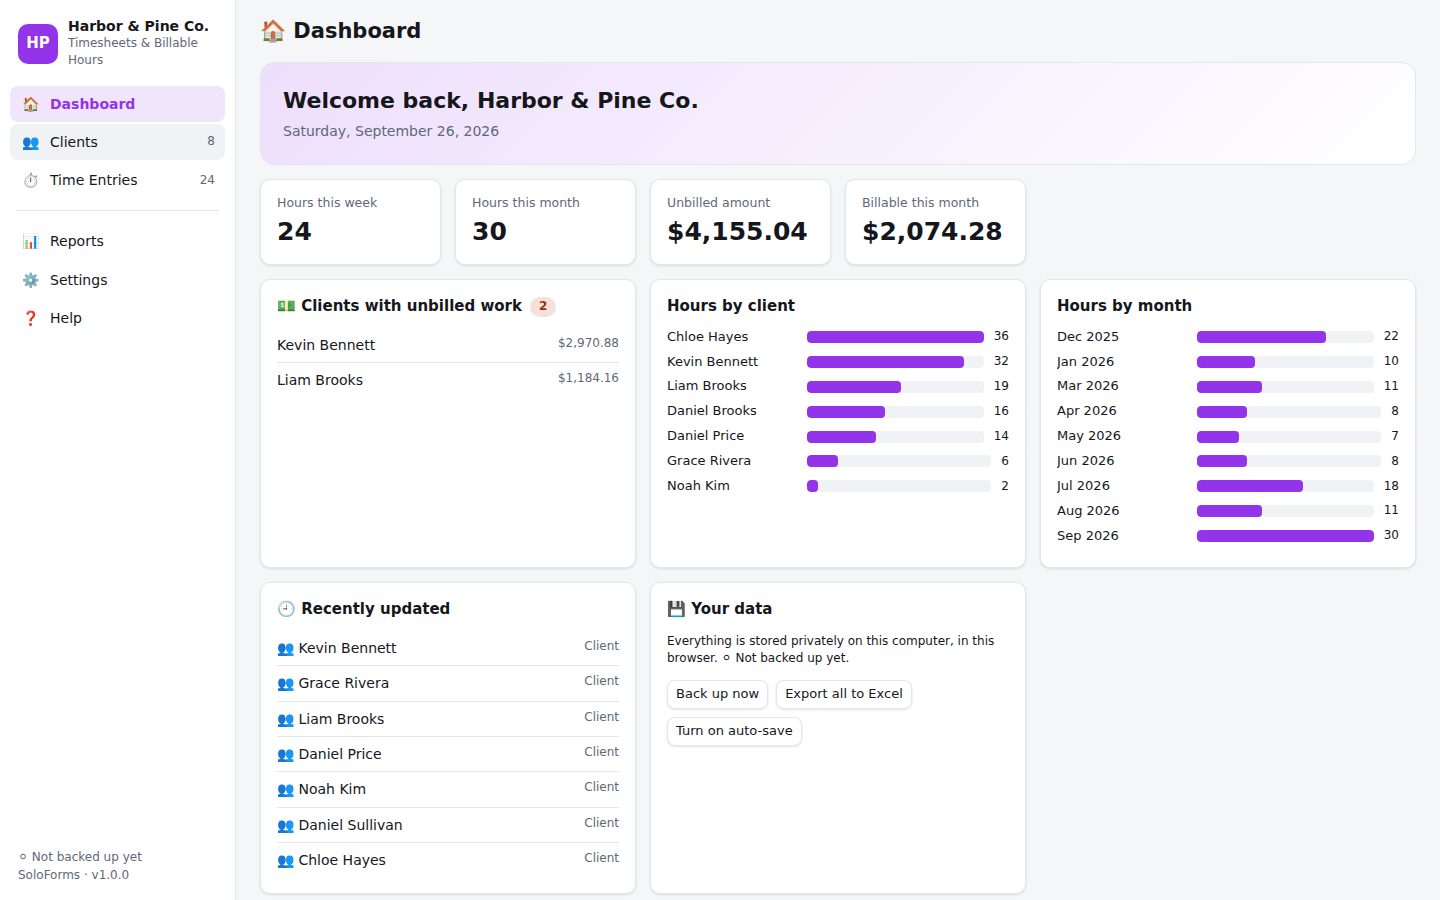This screenshot has width=1440, height=900.
Task: Open the Dashboard page from sidebar
Action: [117, 104]
